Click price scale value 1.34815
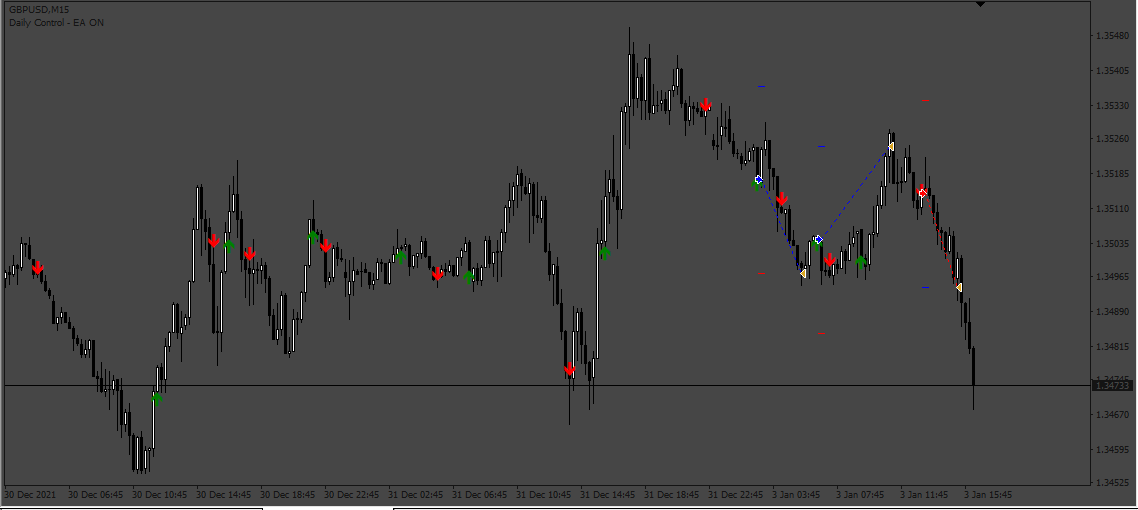This screenshot has height=510, width=1138. coord(1113,347)
